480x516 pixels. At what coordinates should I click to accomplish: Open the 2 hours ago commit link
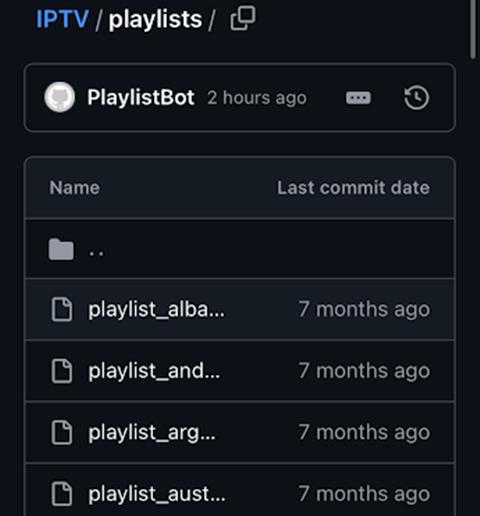(x=257, y=98)
